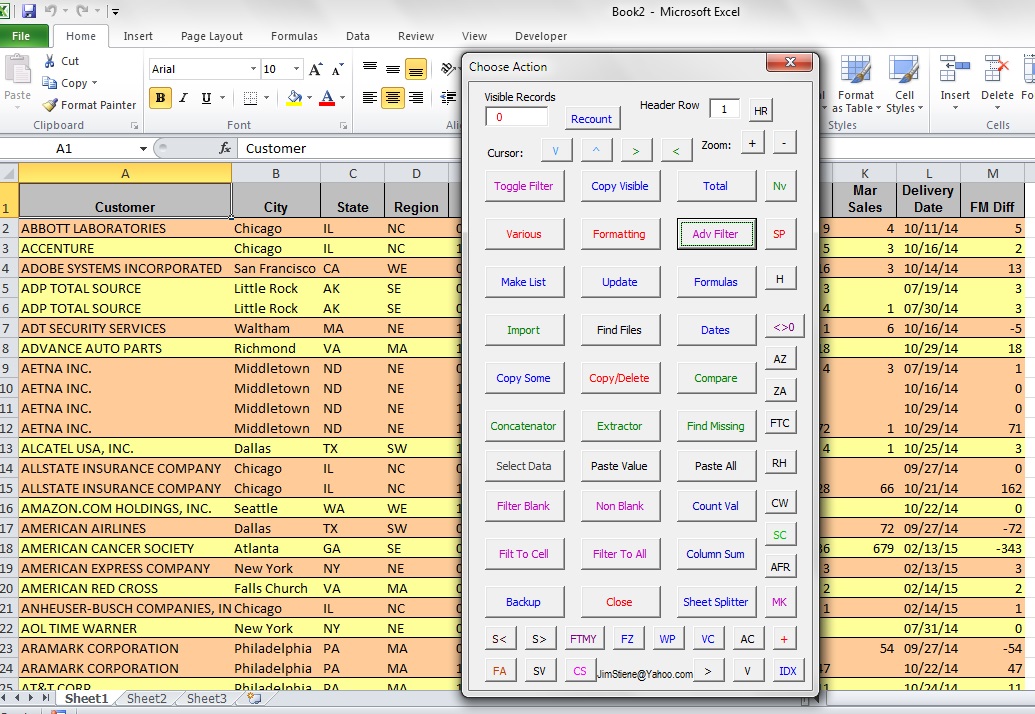The width and height of the screenshot is (1035, 714).
Task: Click the Insert cells icon
Action: pos(954,70)
